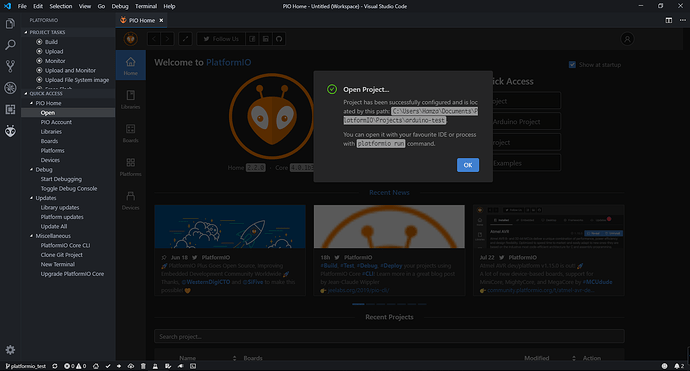
Task: Open the File menu
Action: [x=22, y=6]
